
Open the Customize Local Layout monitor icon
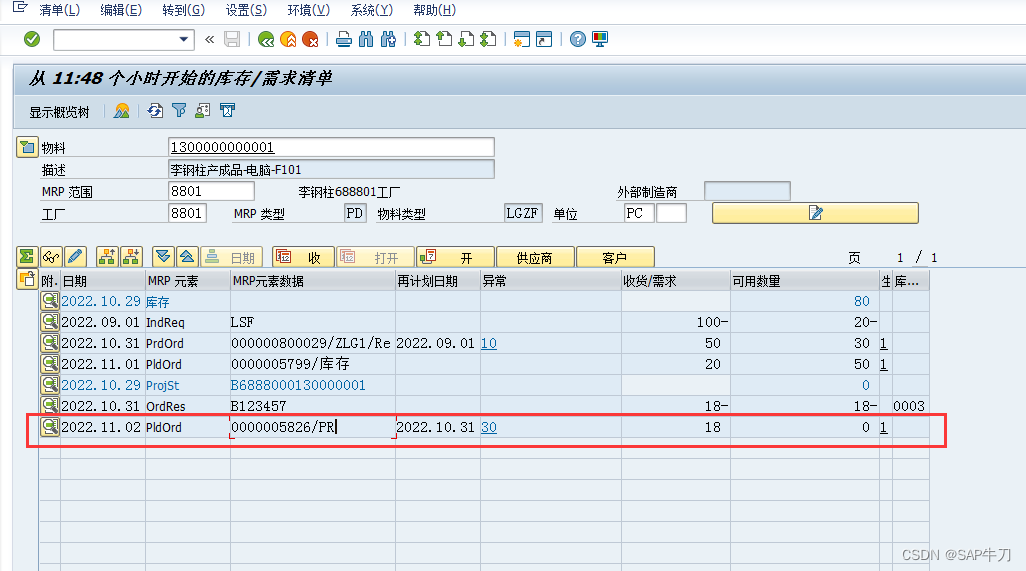pos(599,39)
